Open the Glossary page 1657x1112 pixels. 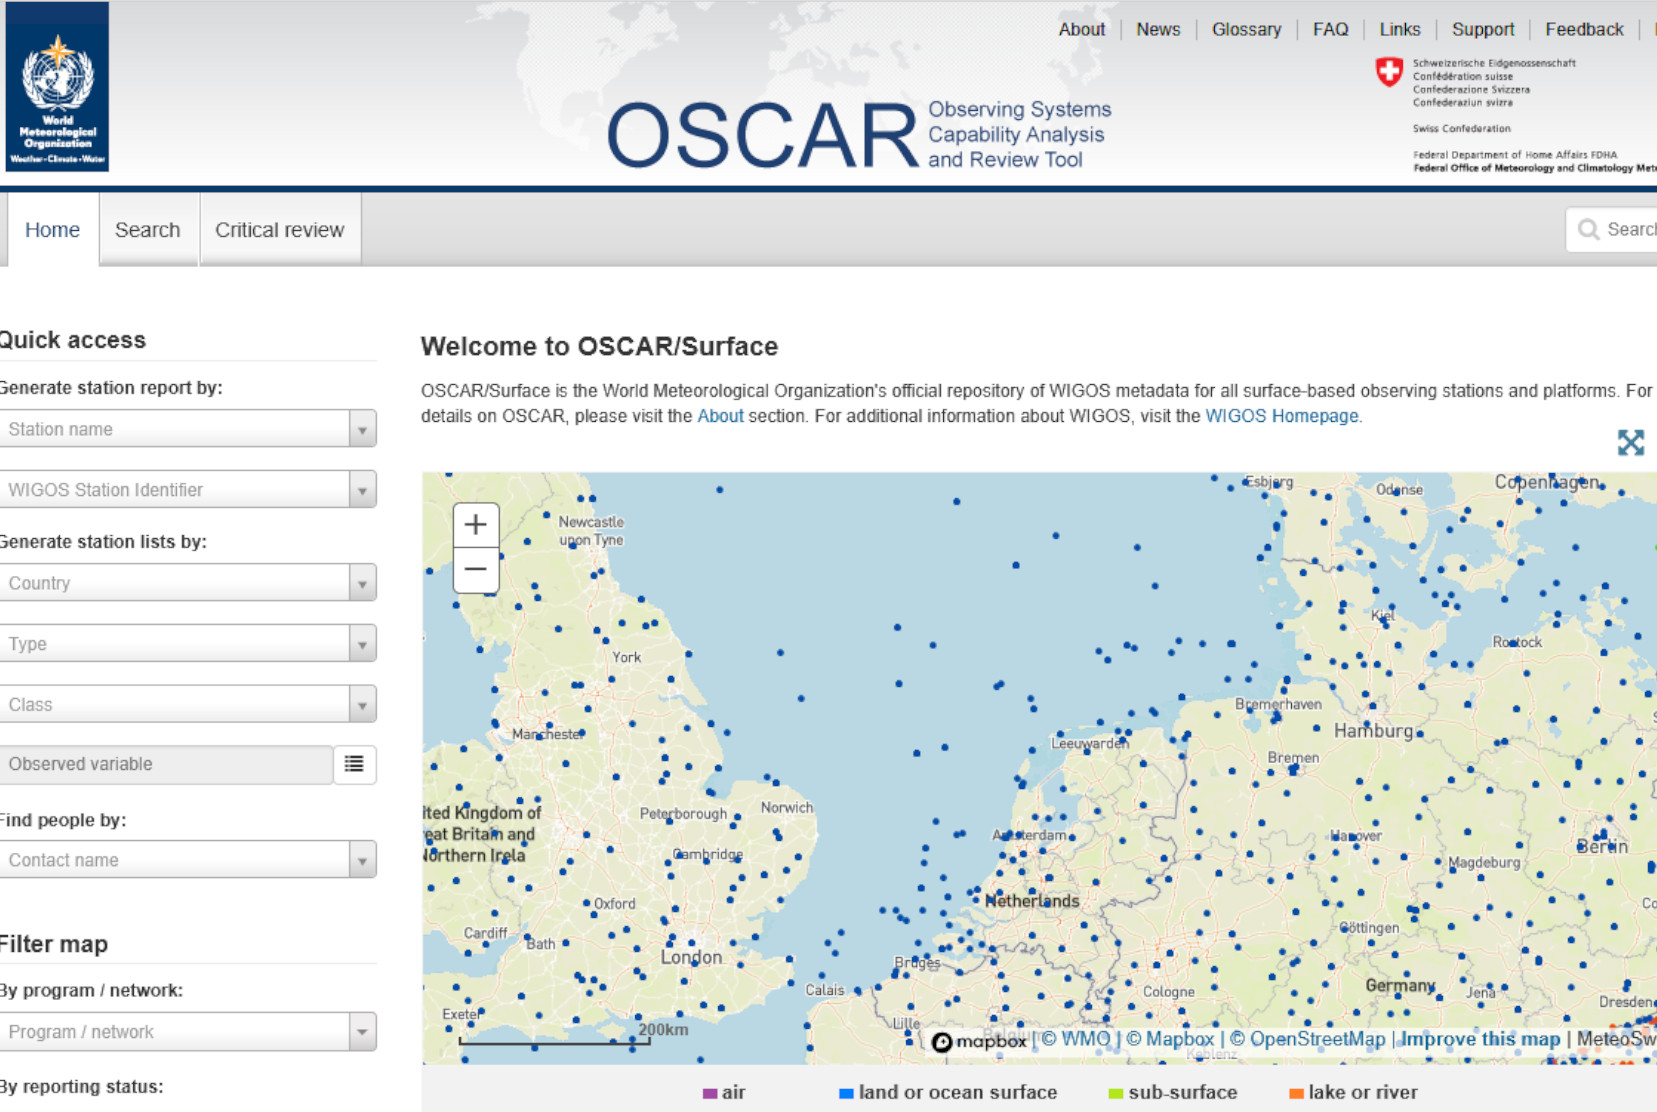pyautogui.click(x=1246, y=29)
